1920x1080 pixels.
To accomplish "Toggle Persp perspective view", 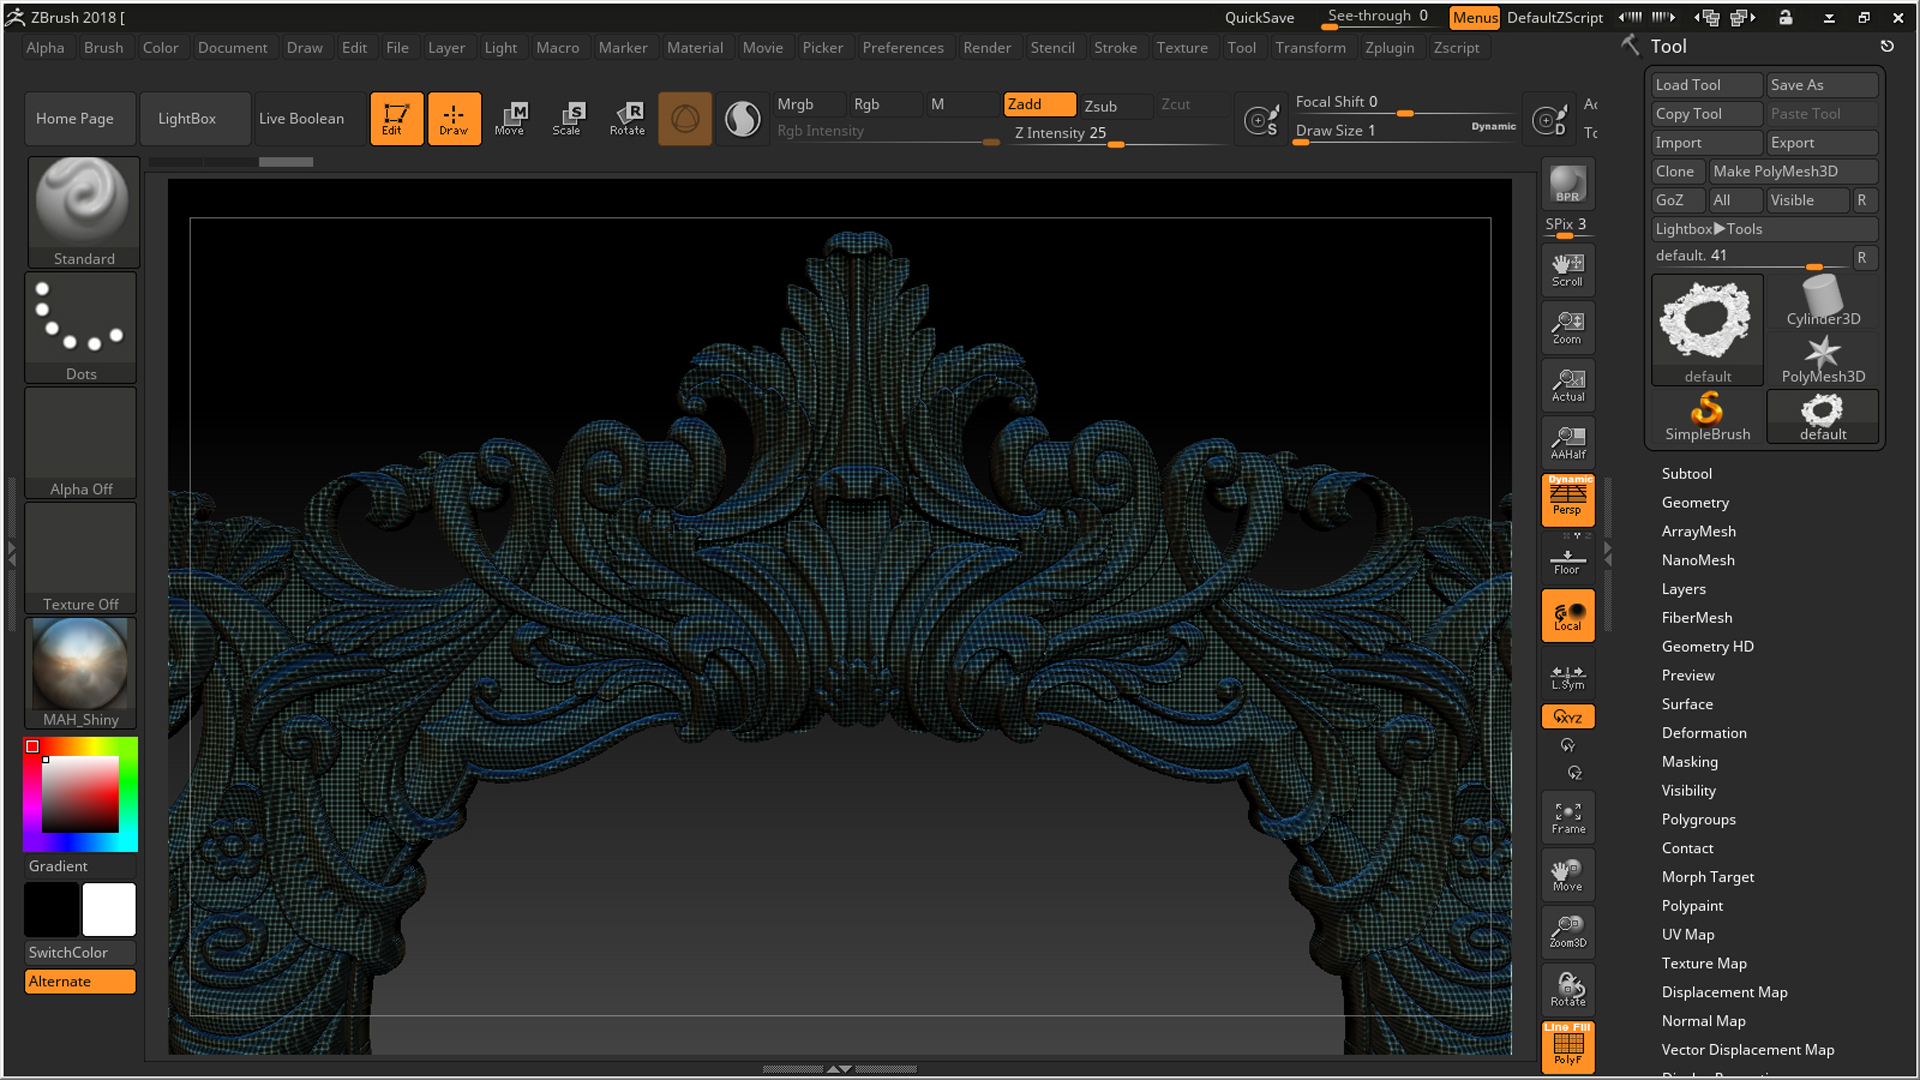I will click(x=1567, y=500).
